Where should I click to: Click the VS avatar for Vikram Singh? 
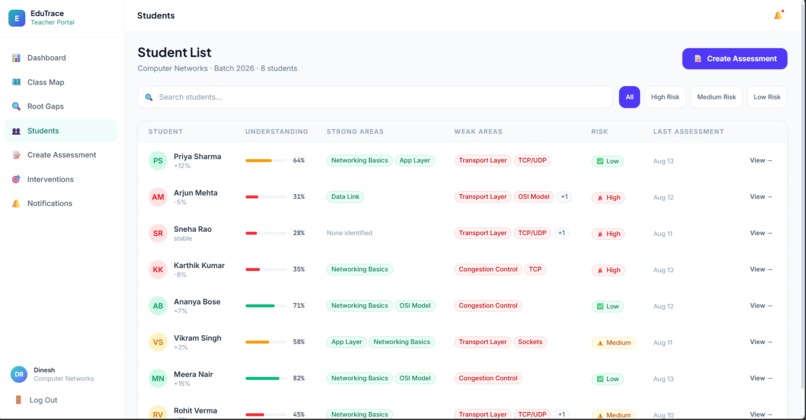pyautogui.click(x=158, y=342)
